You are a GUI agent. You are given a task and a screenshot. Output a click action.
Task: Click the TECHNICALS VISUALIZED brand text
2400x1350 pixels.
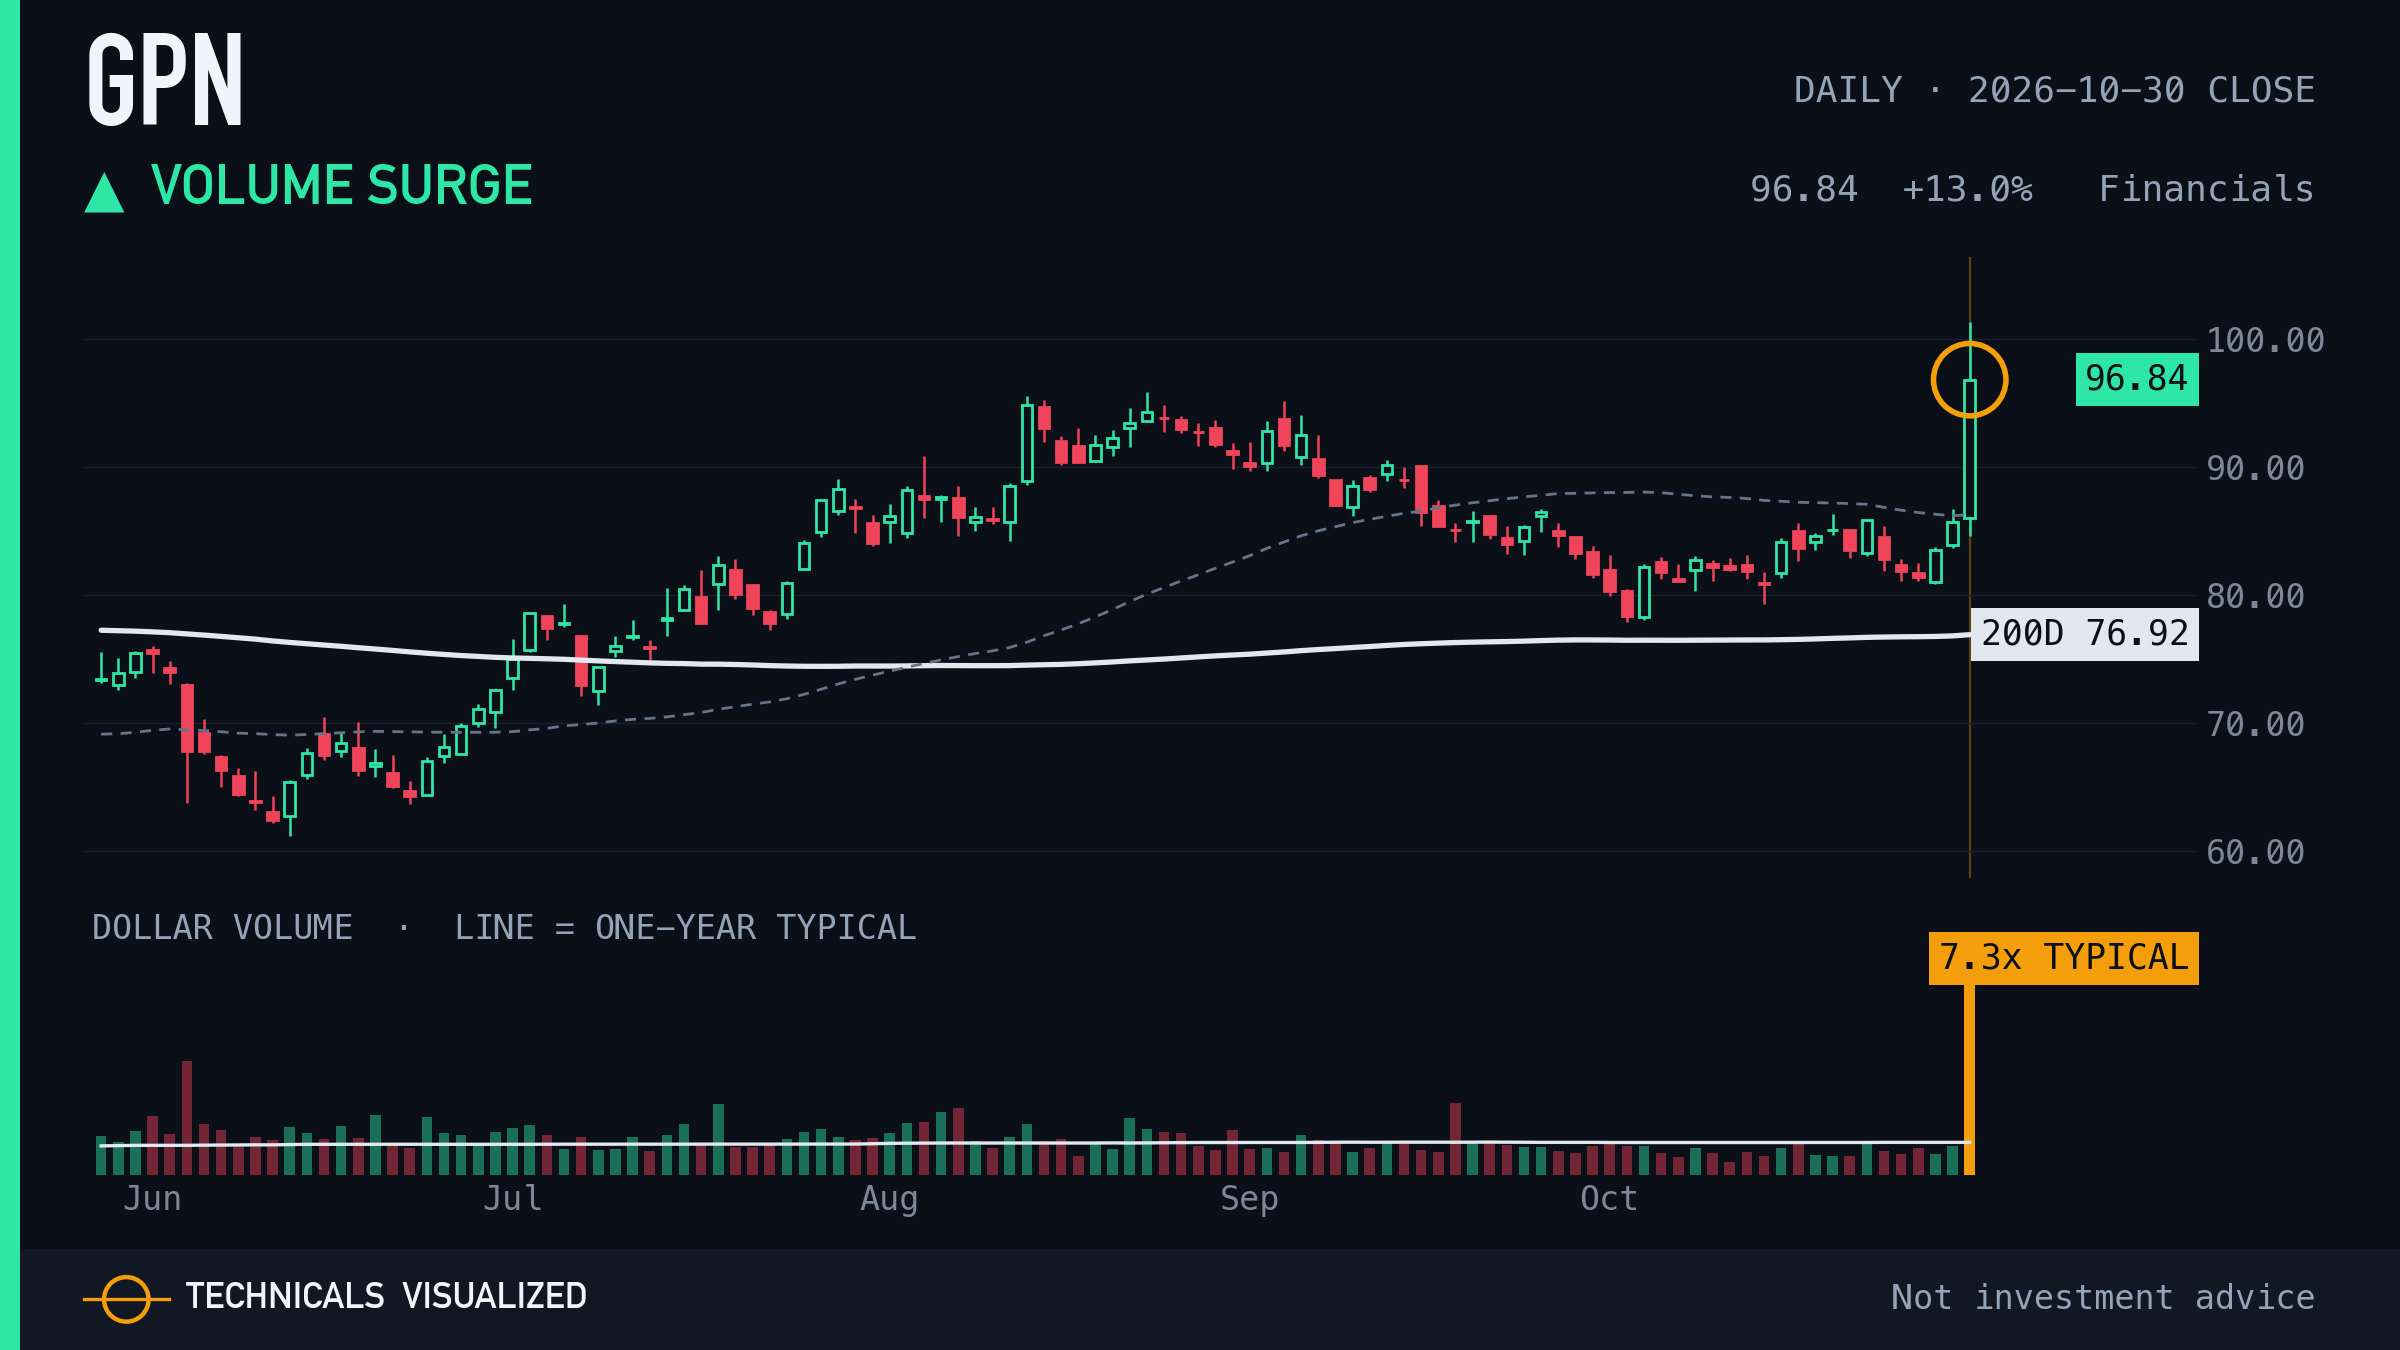[386, 1297]
